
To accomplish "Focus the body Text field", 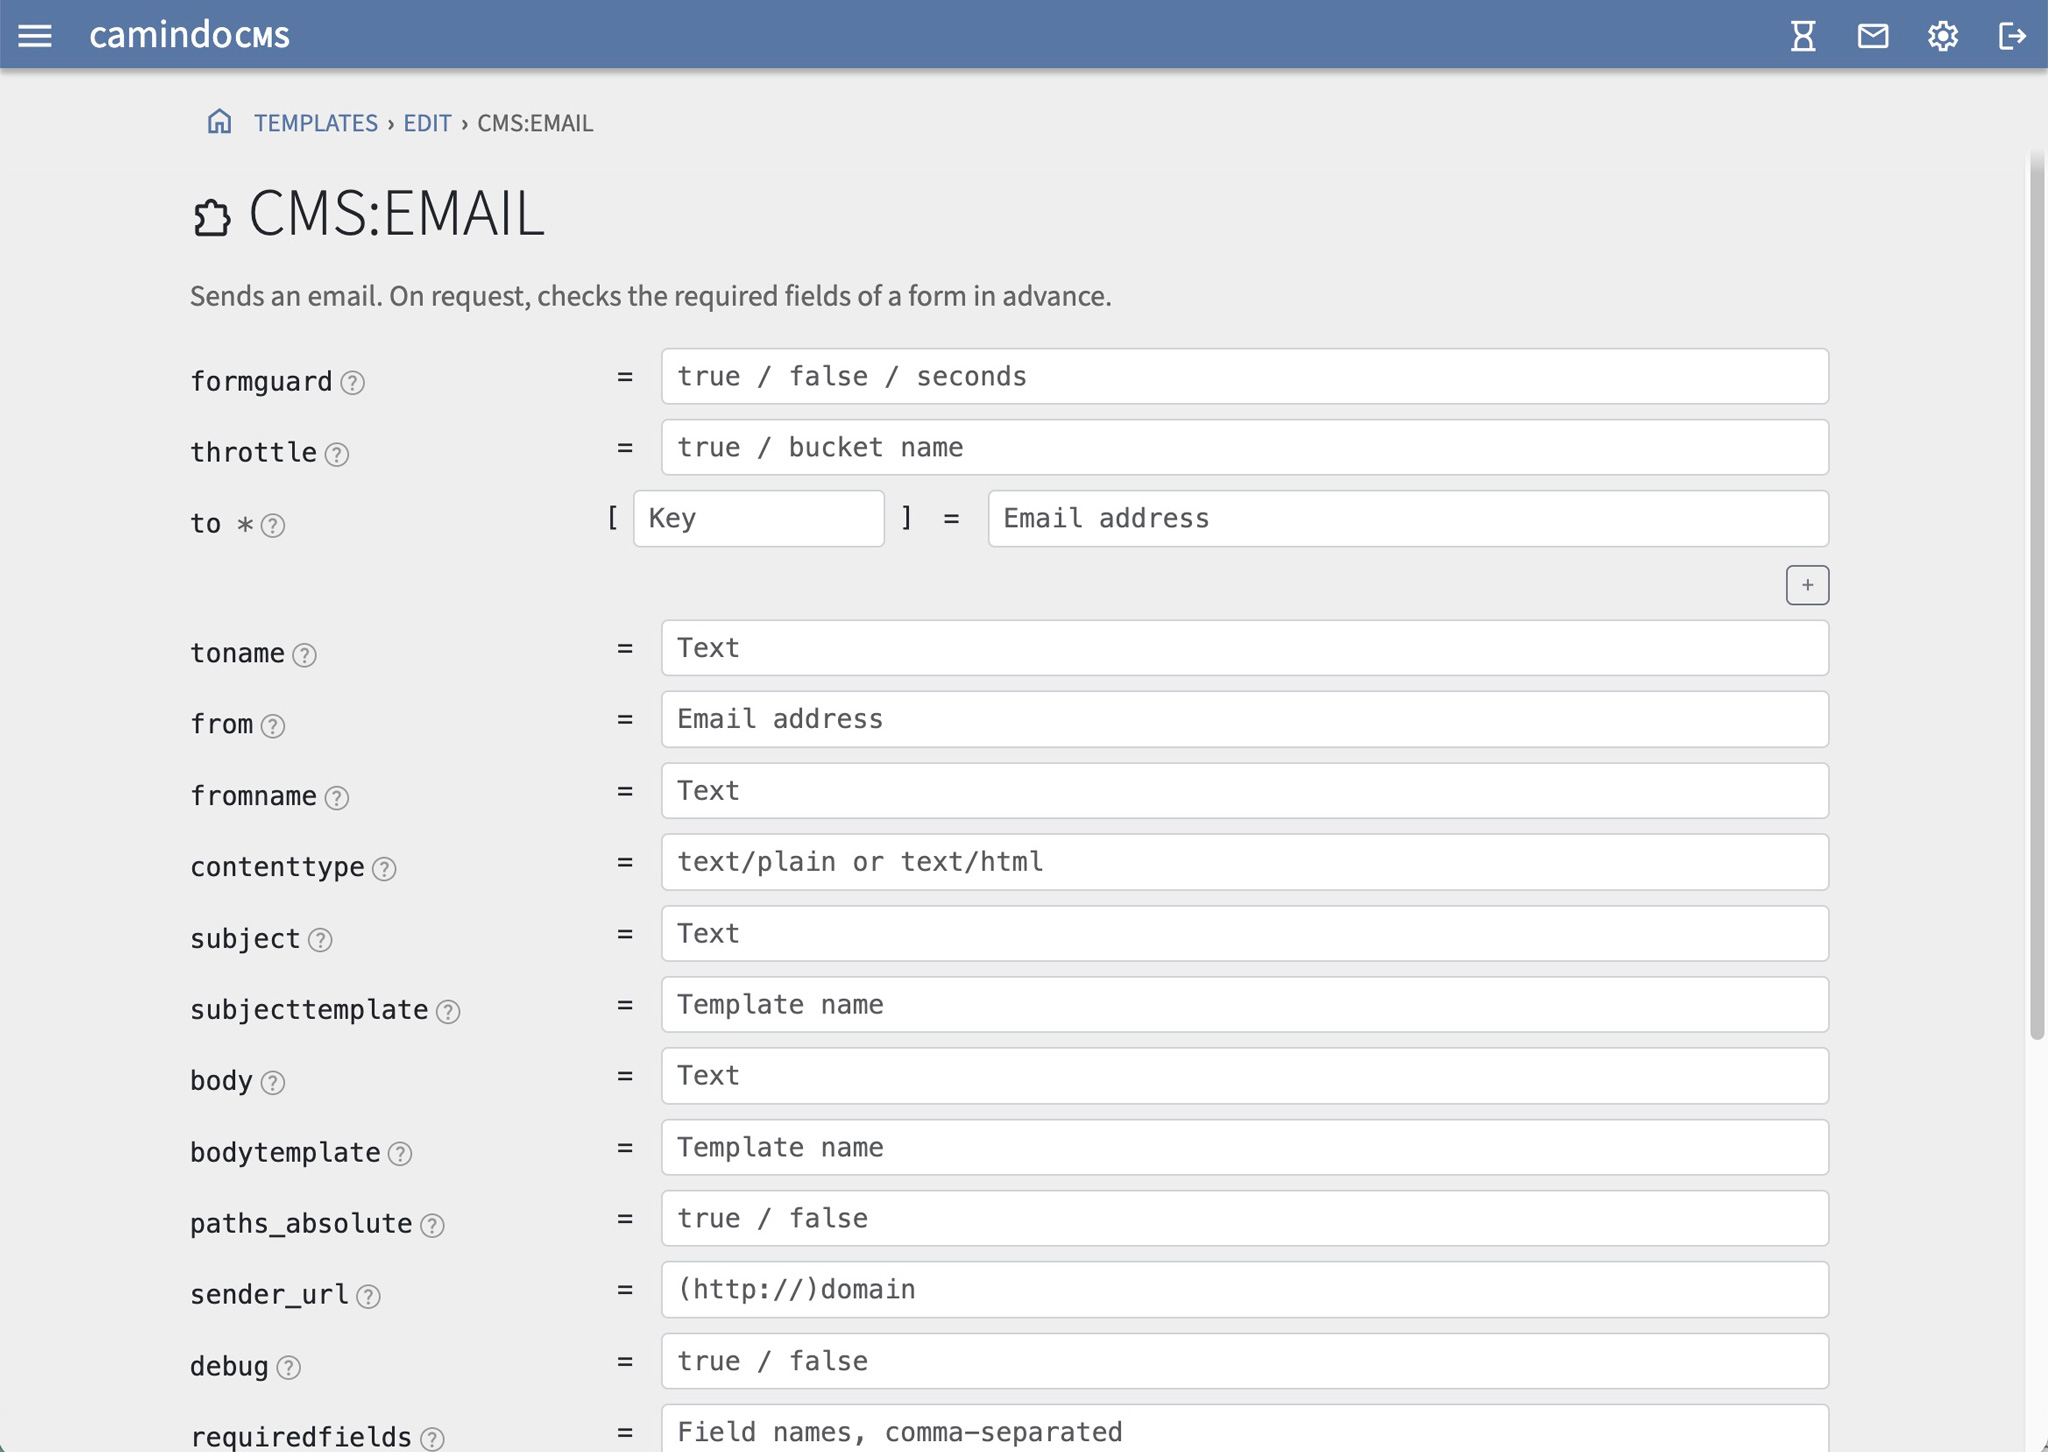I will click(x=1245, y=1076).
